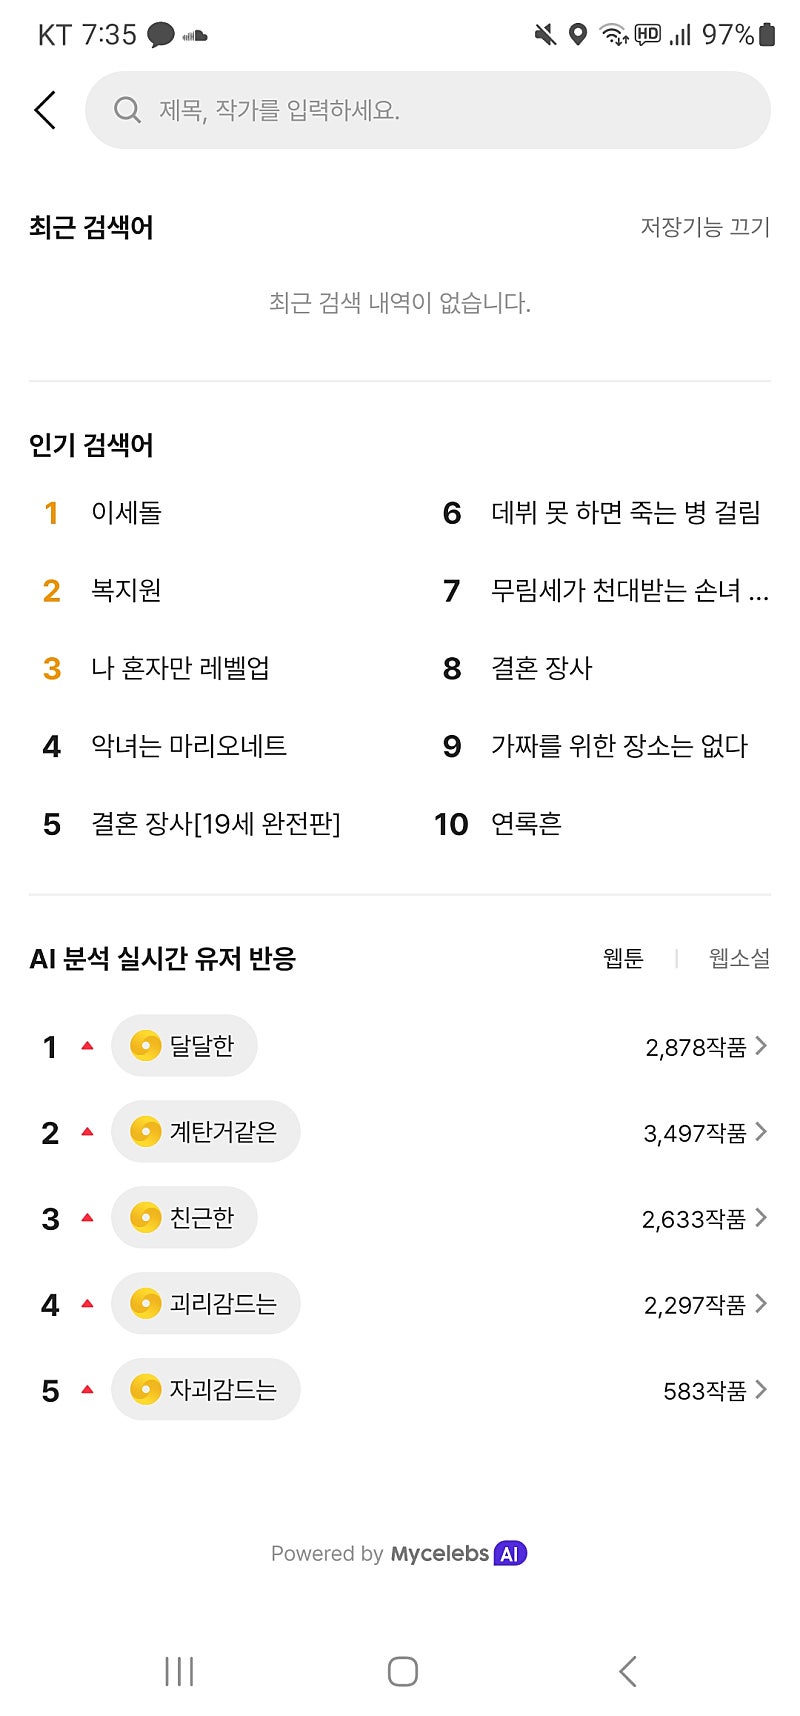This screenshot has height=1716, width=800.
Task: Expand the 2,633작품 chevron
Action: pos(761,1218)
